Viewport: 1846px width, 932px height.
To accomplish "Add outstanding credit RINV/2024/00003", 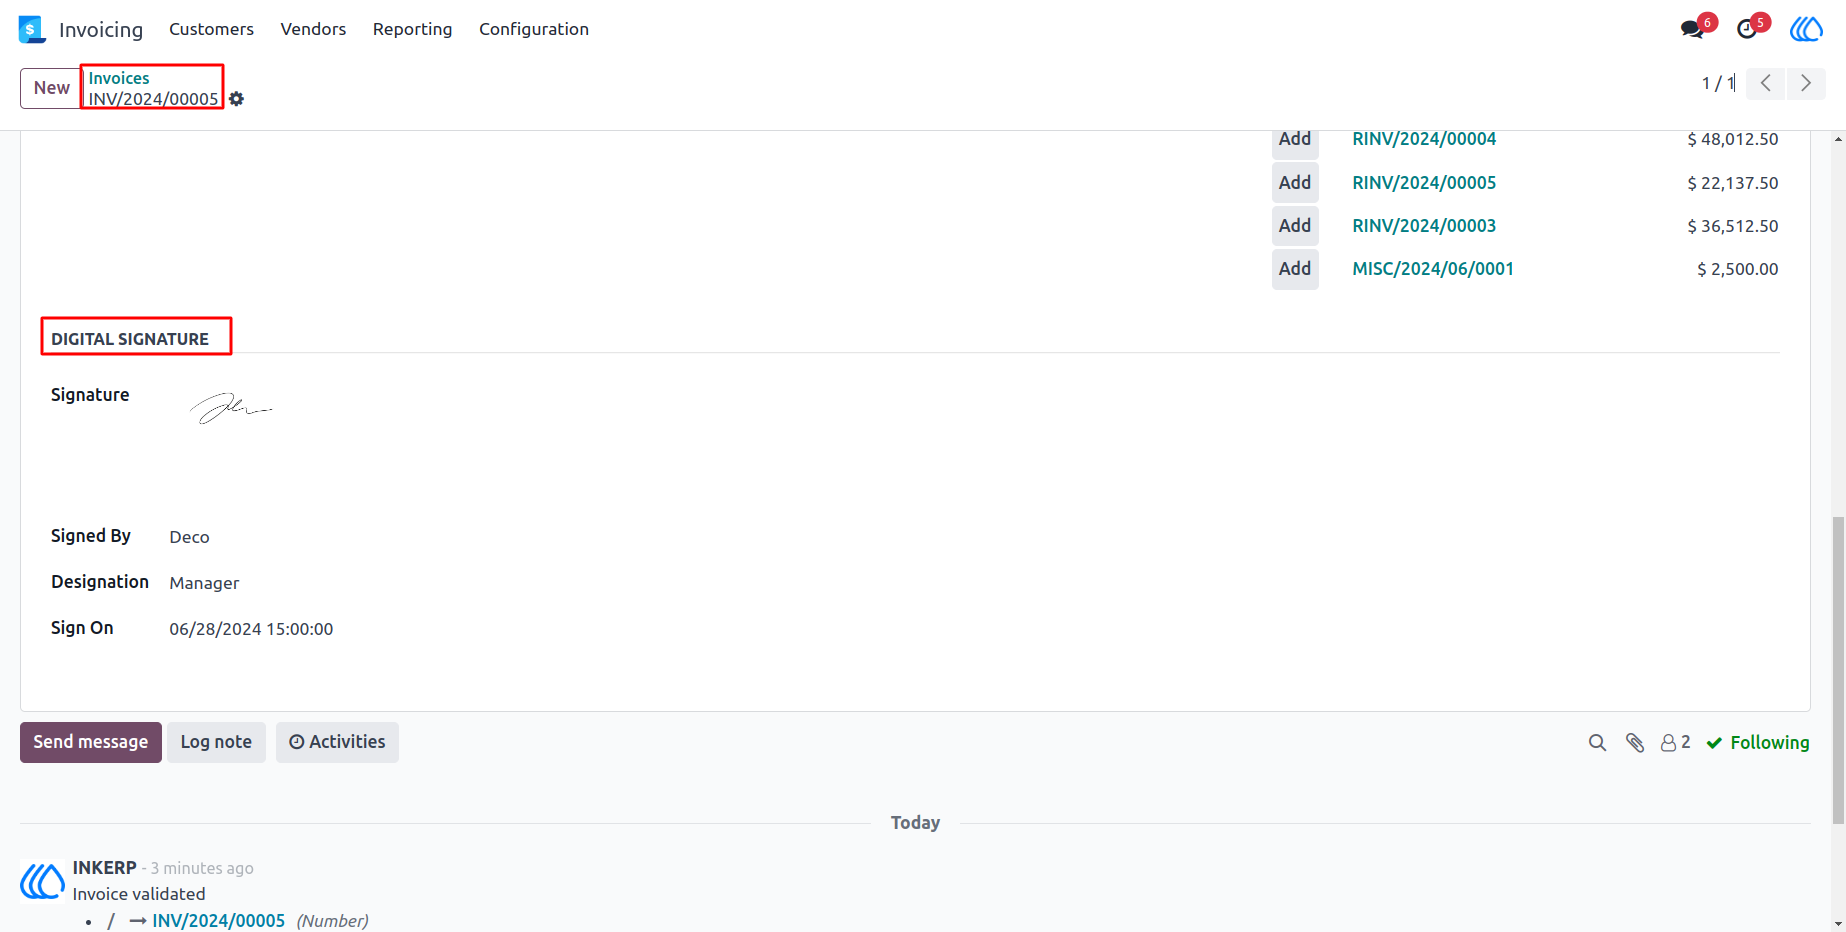I will tap(1295, 225).
